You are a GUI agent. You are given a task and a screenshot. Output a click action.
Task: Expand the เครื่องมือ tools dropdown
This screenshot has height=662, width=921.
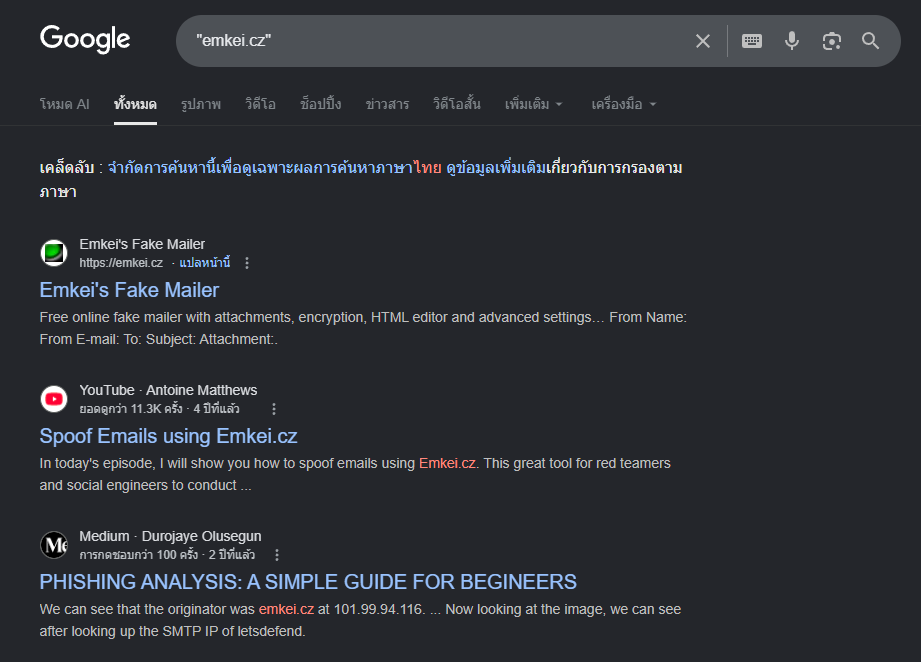click(x=623, y=104)
